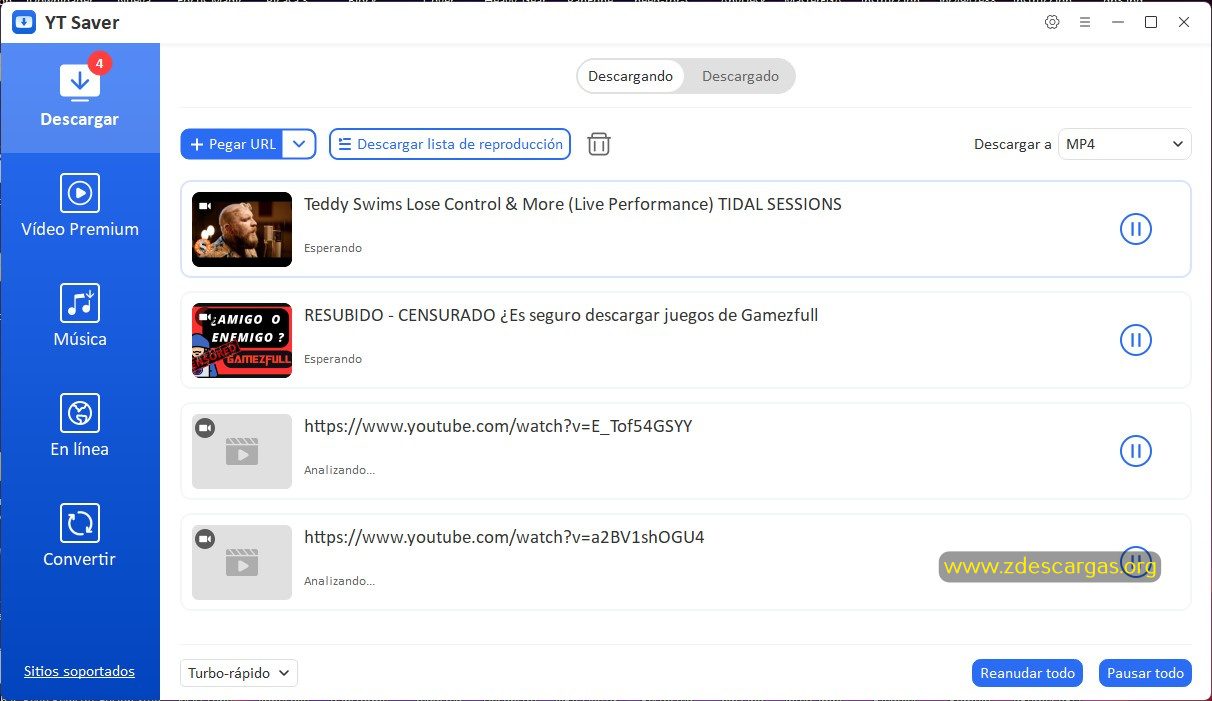
Task: Switch to the Descargado tab
Action: 740,76
